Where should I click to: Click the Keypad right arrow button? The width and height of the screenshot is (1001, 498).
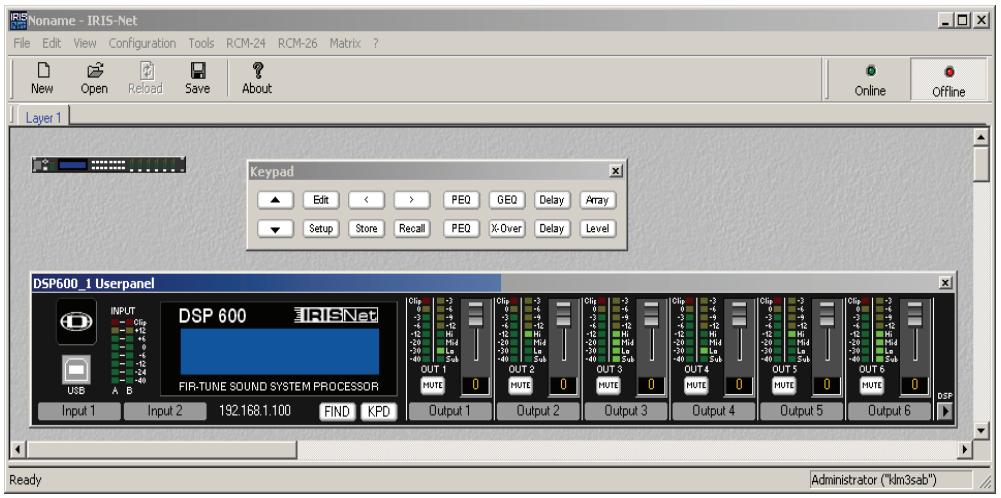click(412, 200)
